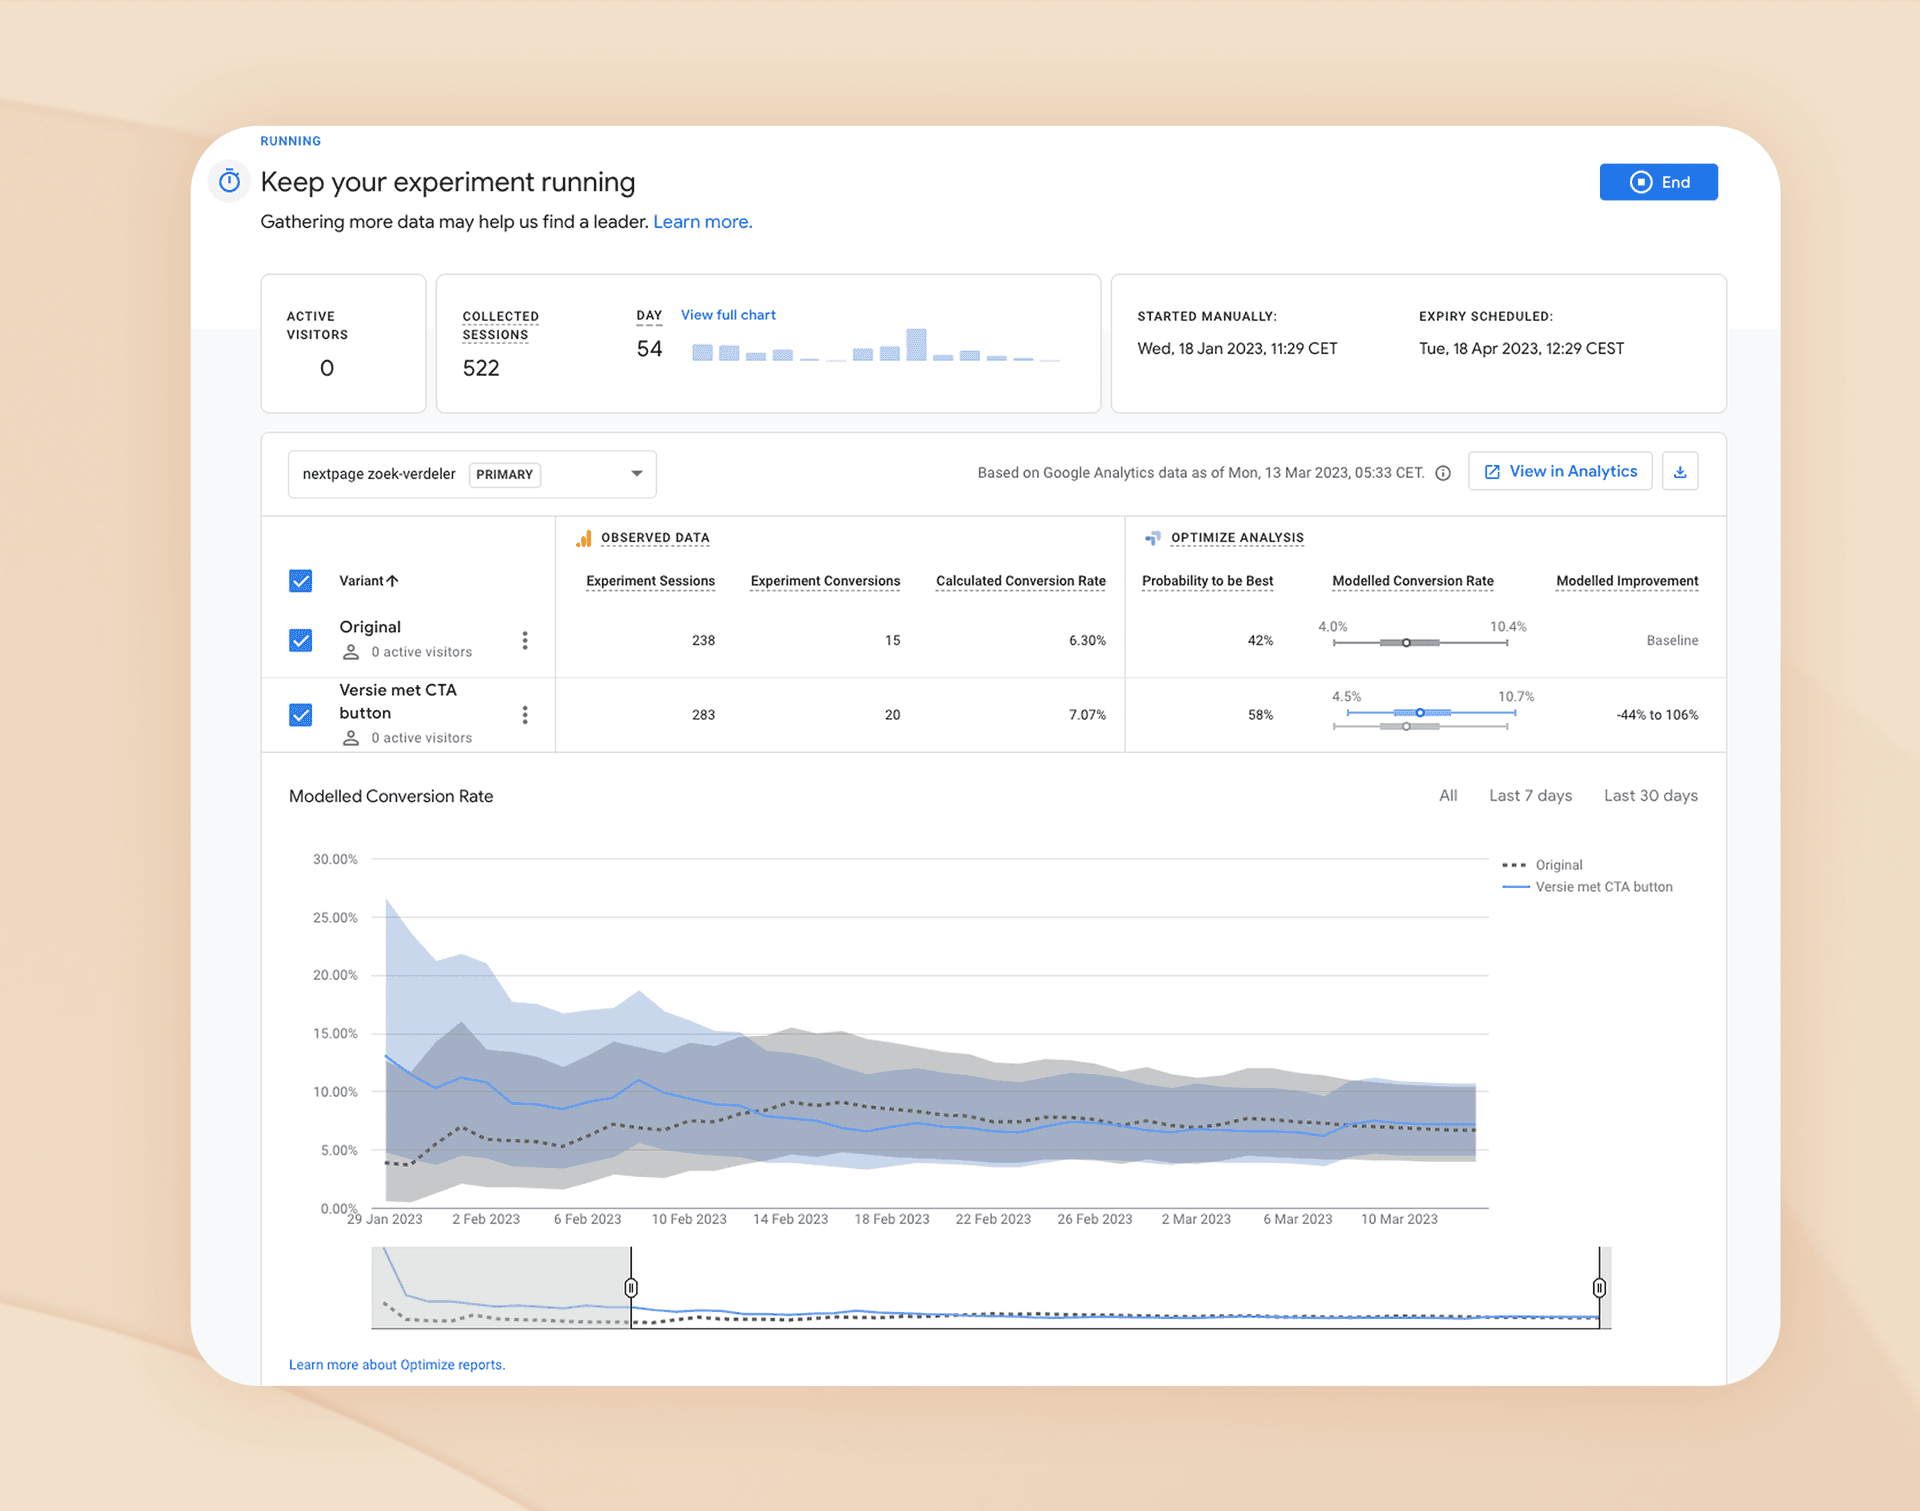1920x1511 pixels.
Task: Click the 42% probability value
Action: [1260, 640]
